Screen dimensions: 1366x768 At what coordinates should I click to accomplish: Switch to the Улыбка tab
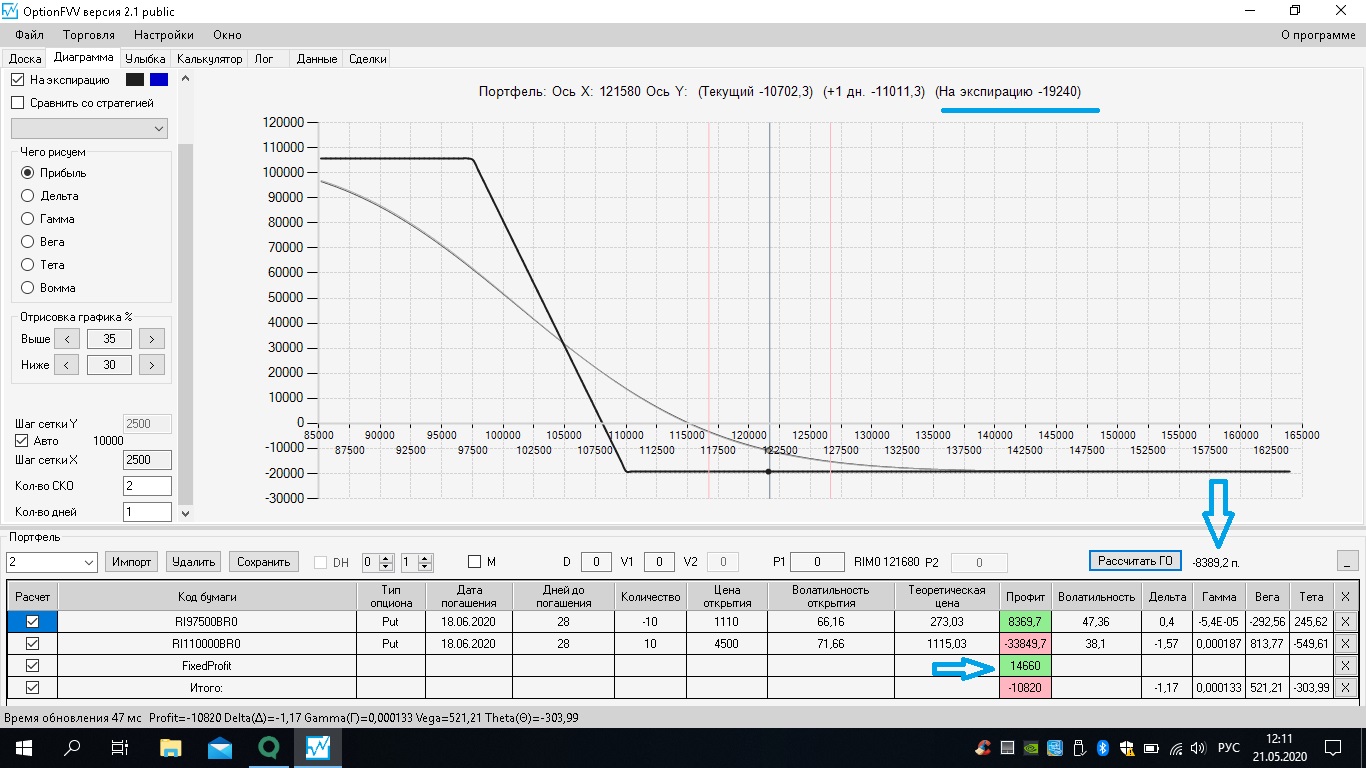(146, 59)
